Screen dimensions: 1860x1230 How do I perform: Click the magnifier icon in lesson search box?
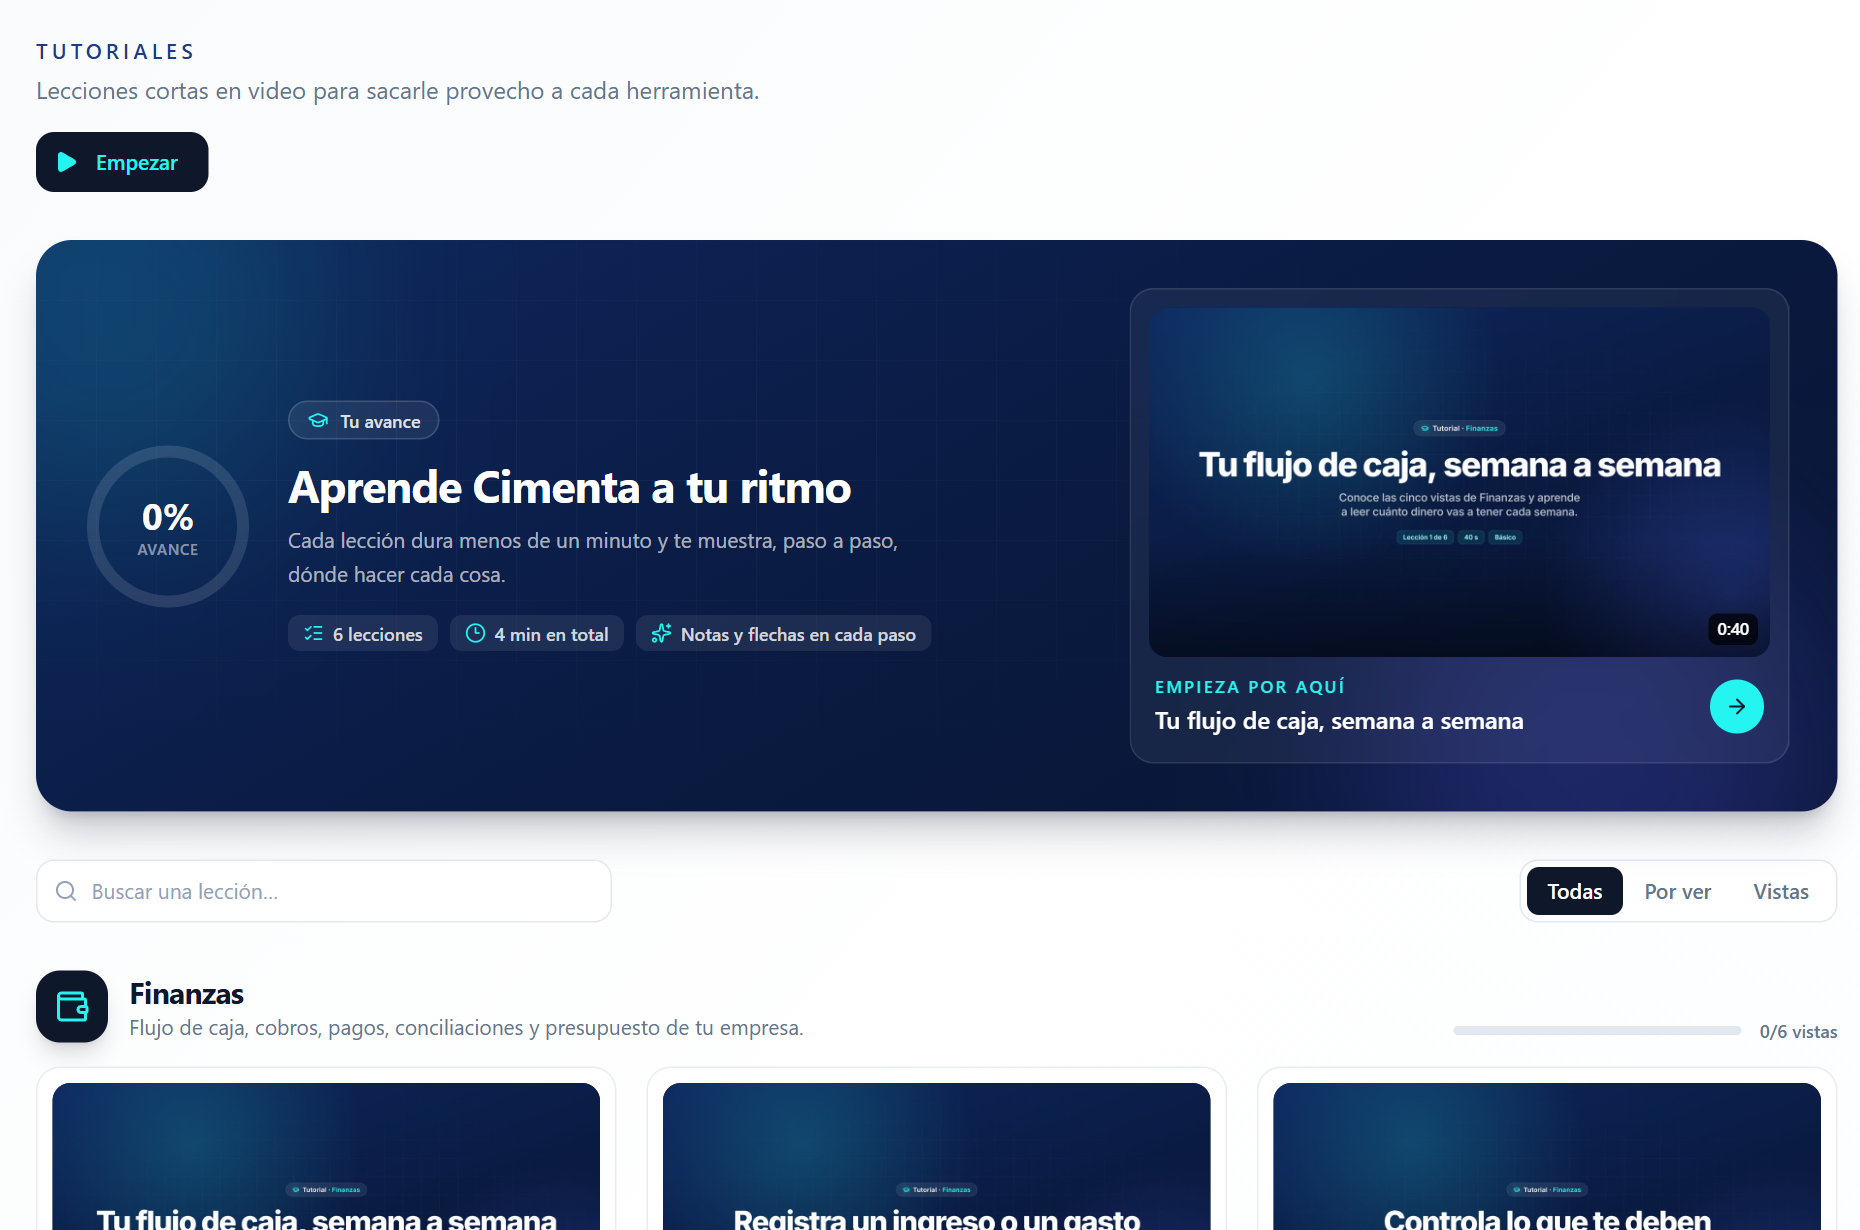(66, 891)
